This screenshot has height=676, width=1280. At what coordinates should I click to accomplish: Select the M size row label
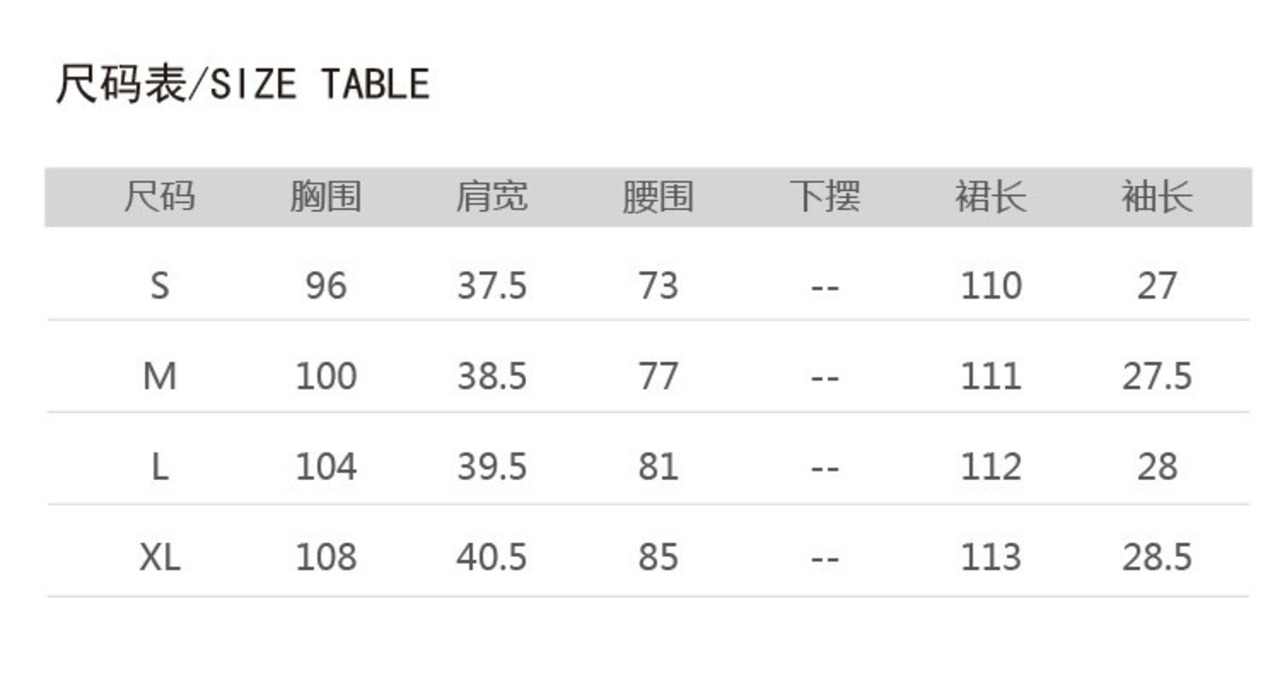coord(159,377)
